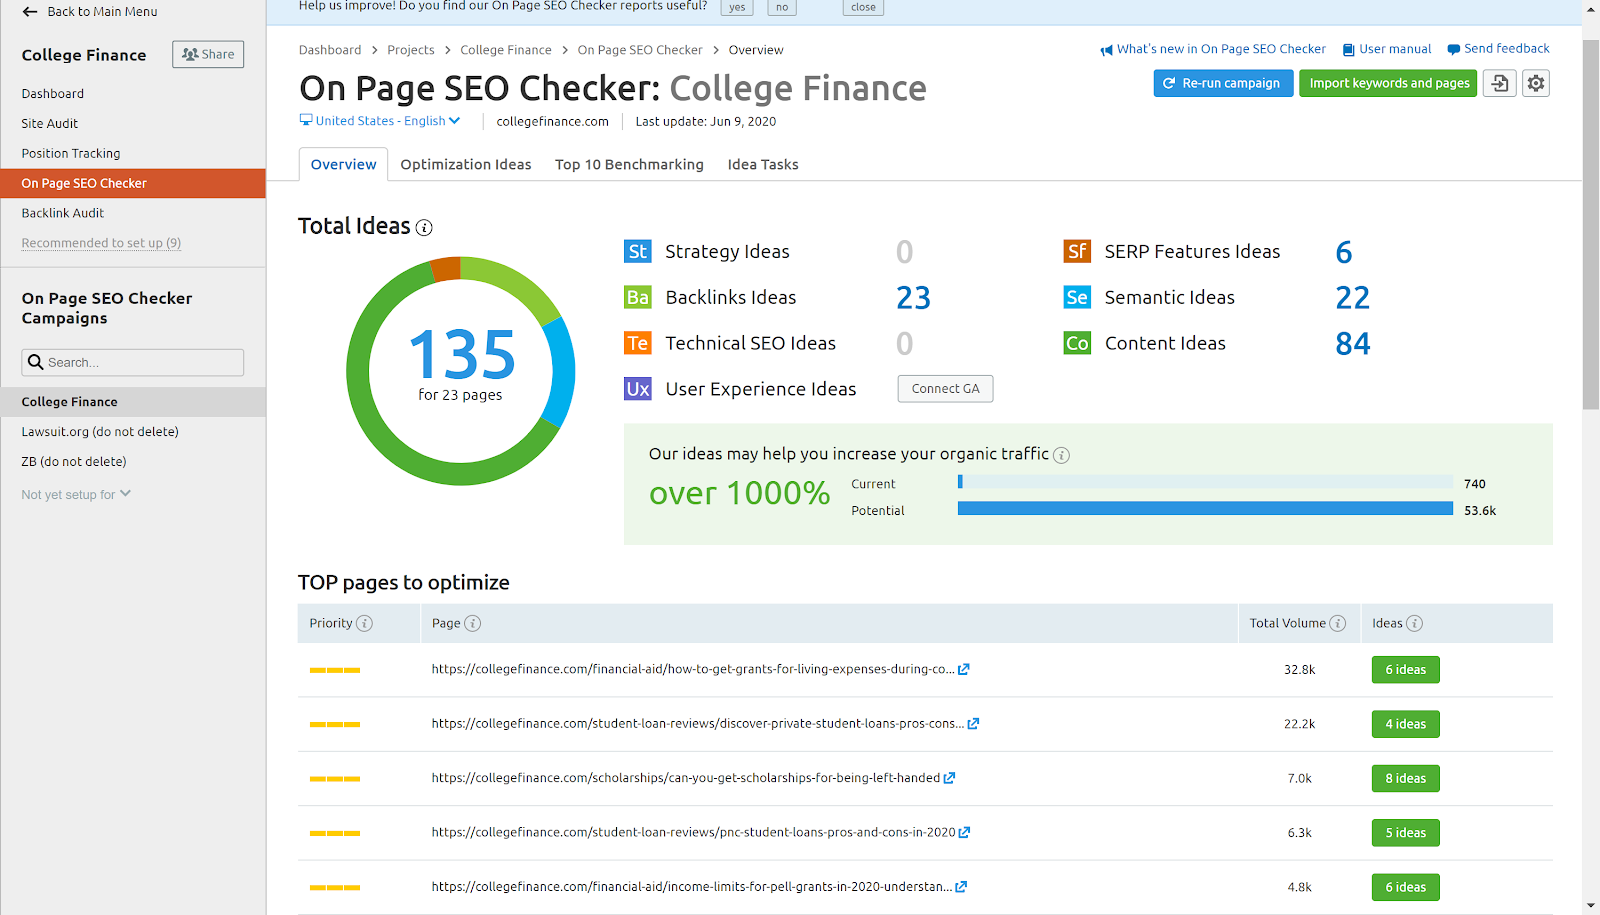Expand the Not yet setup for list

(x=76, y=494)
